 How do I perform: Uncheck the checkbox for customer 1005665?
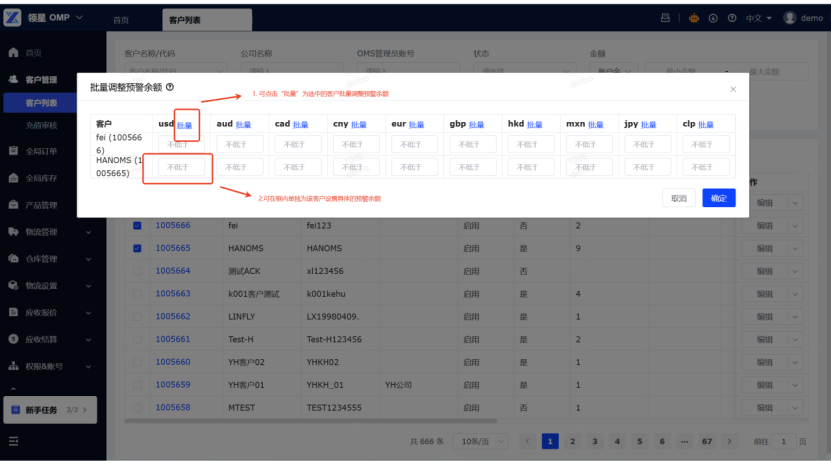[x=137, y=248]
